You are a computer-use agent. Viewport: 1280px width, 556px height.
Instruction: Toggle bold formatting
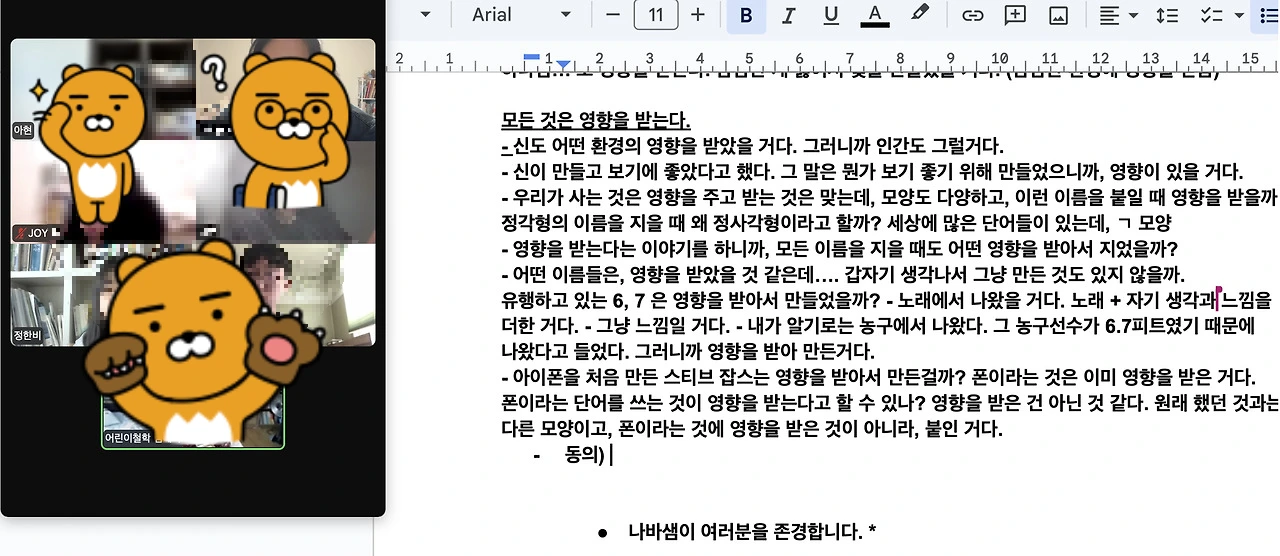click(745, 15)
